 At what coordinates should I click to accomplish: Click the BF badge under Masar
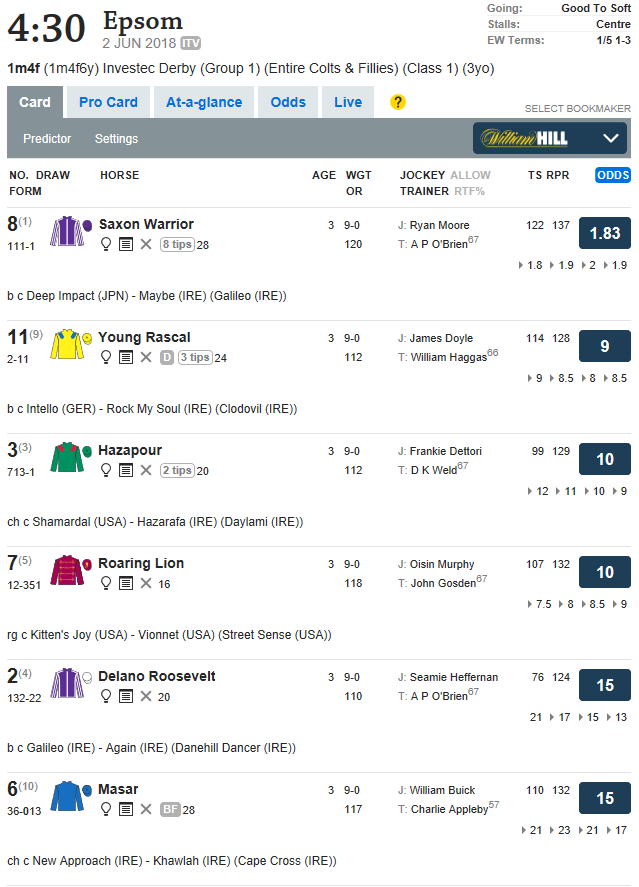(x=170, y=810)
